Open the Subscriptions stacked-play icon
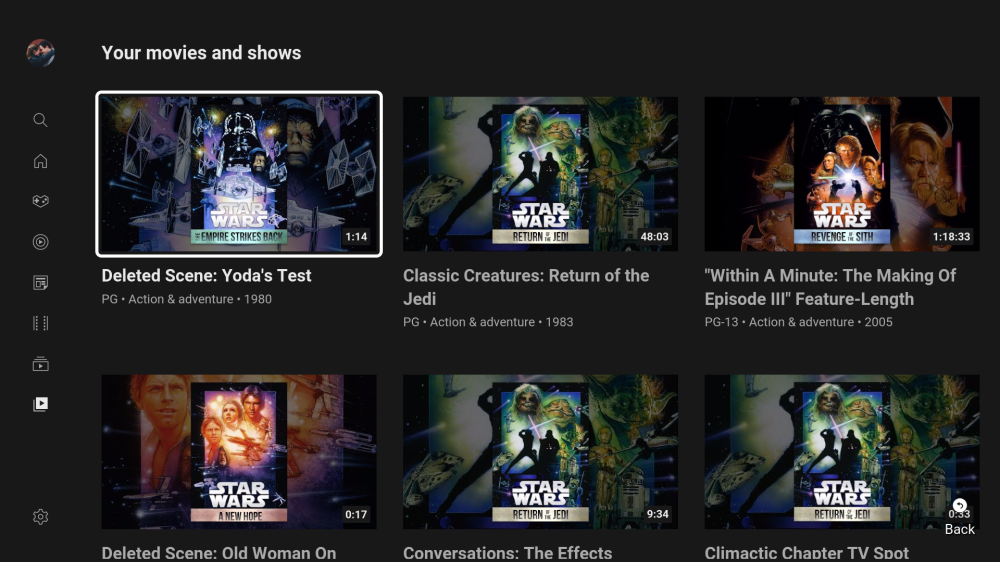The image size is (1000, 562). point(40,364)
